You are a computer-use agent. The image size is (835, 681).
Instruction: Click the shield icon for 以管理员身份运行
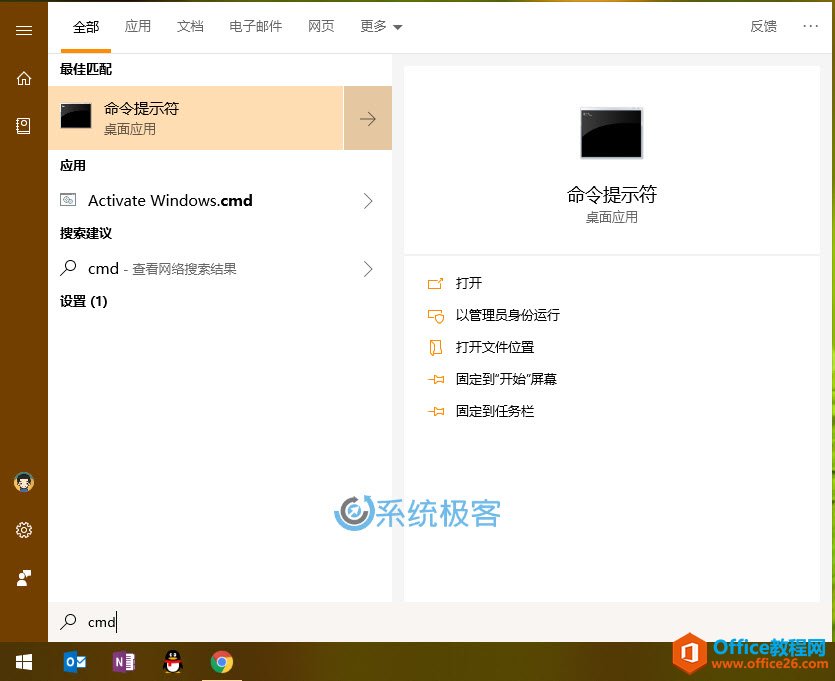tap(436, 316)
